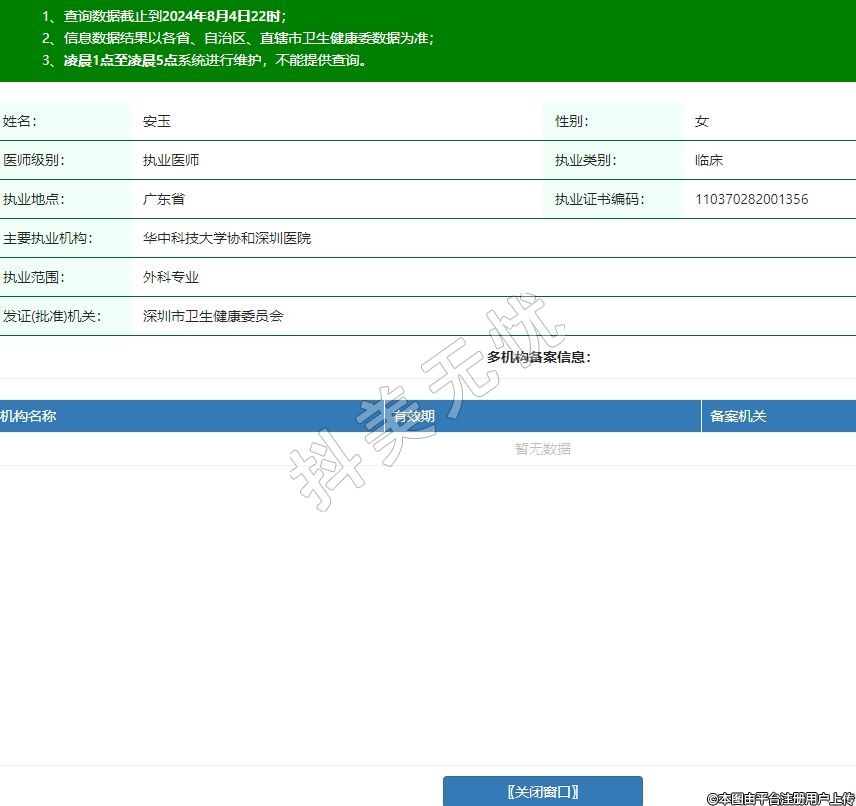Click the 广东省 practice location value
The width and height of the screenshot is (856, 806).
click(x=164, y=199)
